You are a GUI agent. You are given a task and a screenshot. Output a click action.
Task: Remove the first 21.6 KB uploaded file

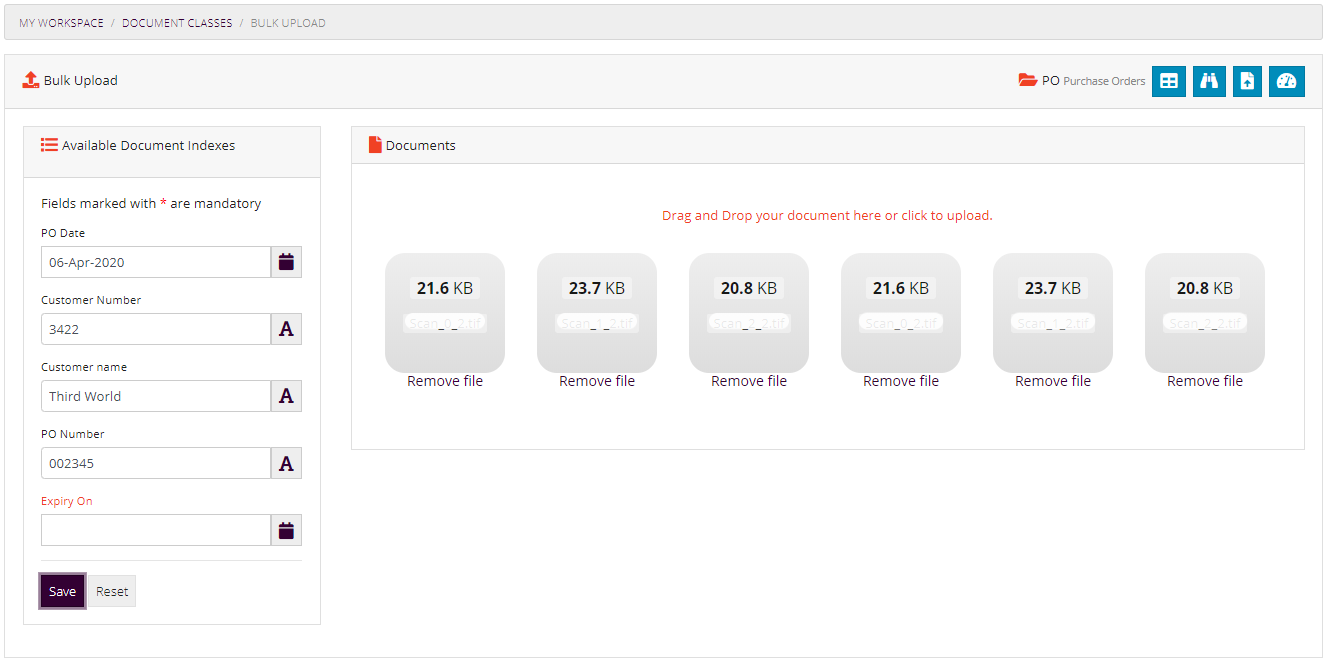pyautogui.click(x=444, y=380)
